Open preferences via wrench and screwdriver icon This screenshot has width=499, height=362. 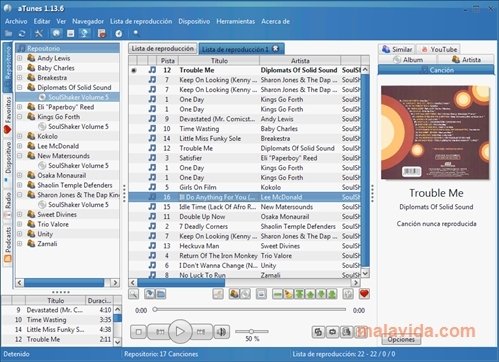(x=39, y=33)
